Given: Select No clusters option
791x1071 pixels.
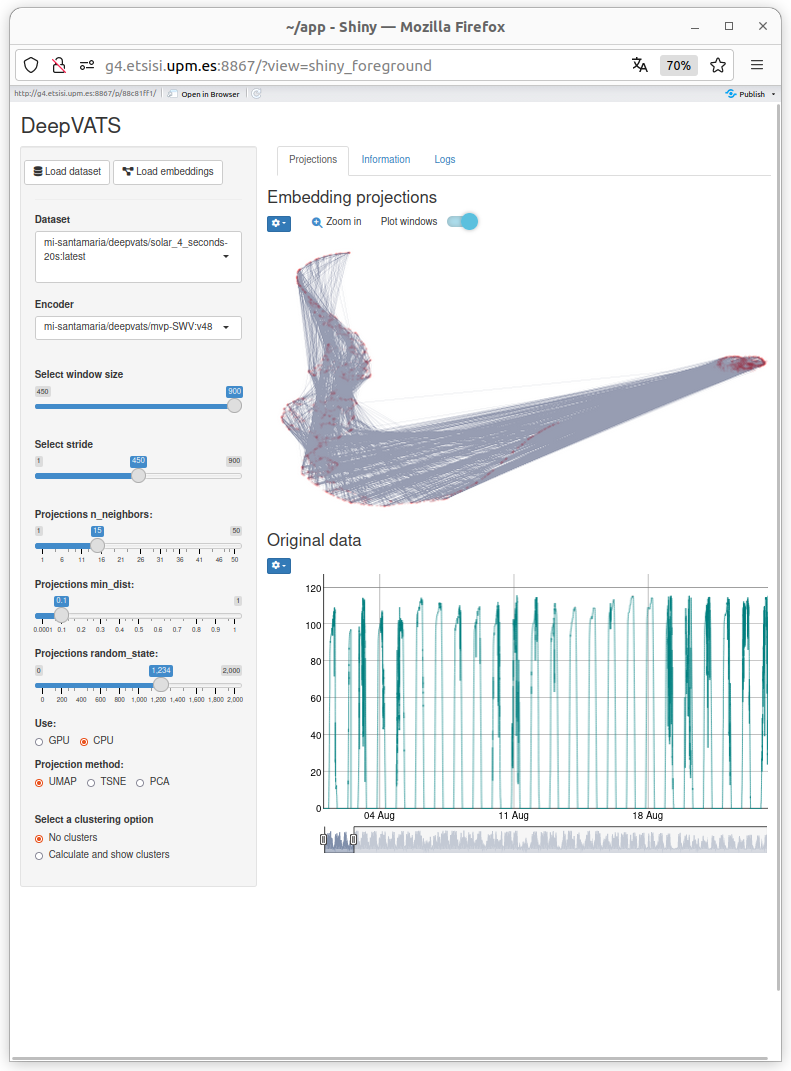Looking at the screenshot, I should click(x=39, y=839).
